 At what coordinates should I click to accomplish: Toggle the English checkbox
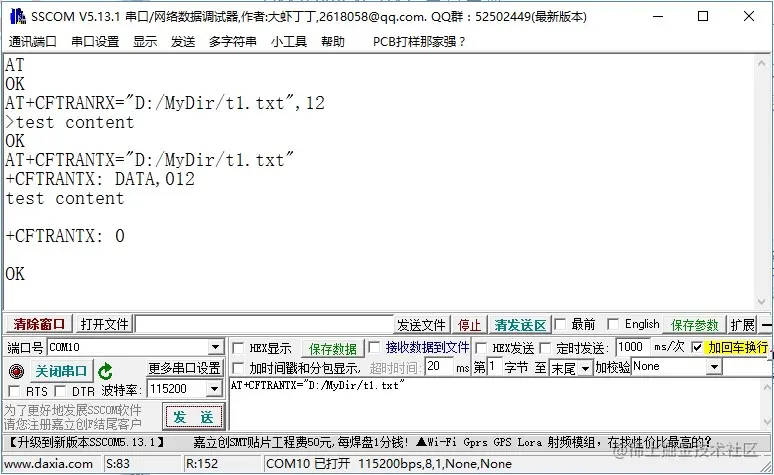click(613, 324)
